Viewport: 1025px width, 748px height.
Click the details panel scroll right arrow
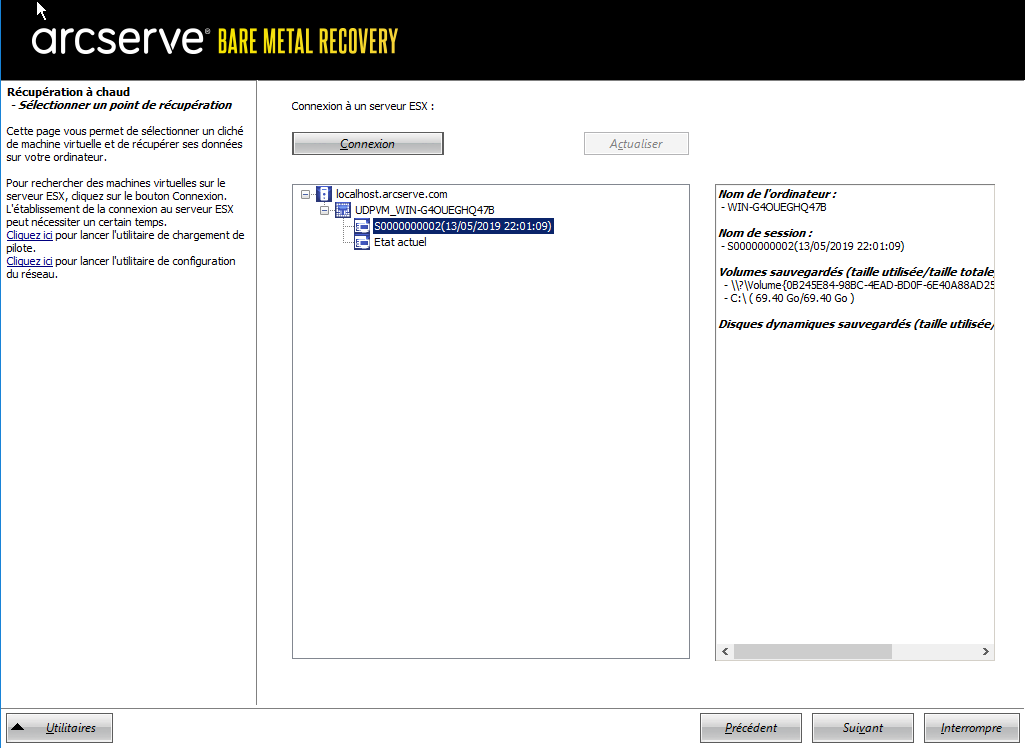(986, 651)
